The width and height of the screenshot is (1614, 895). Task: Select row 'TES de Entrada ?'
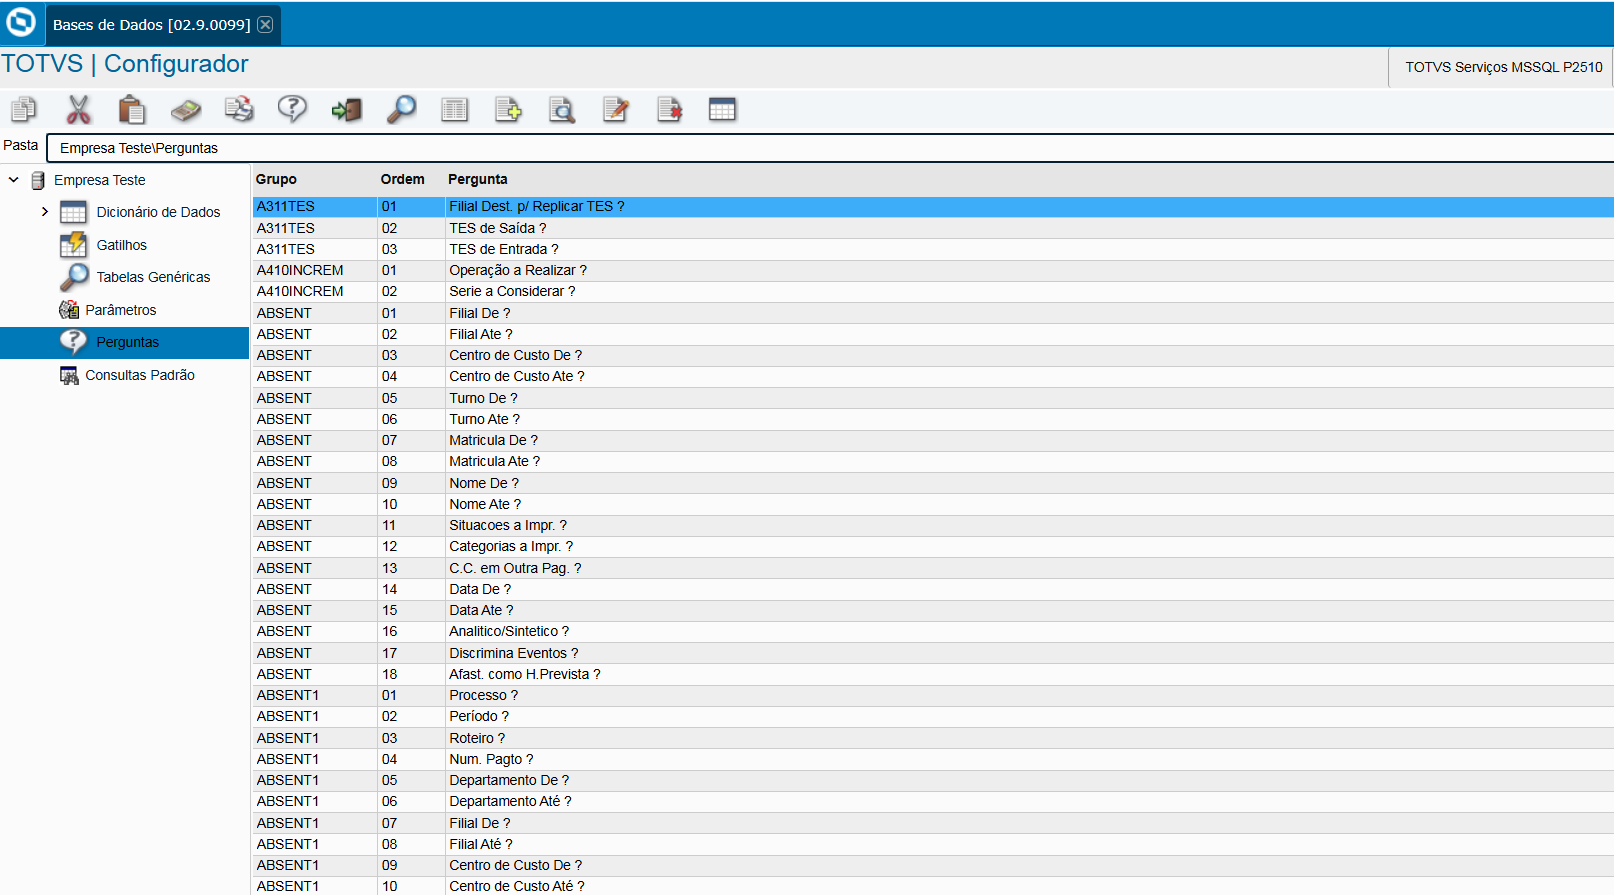[x=932, y=249]
